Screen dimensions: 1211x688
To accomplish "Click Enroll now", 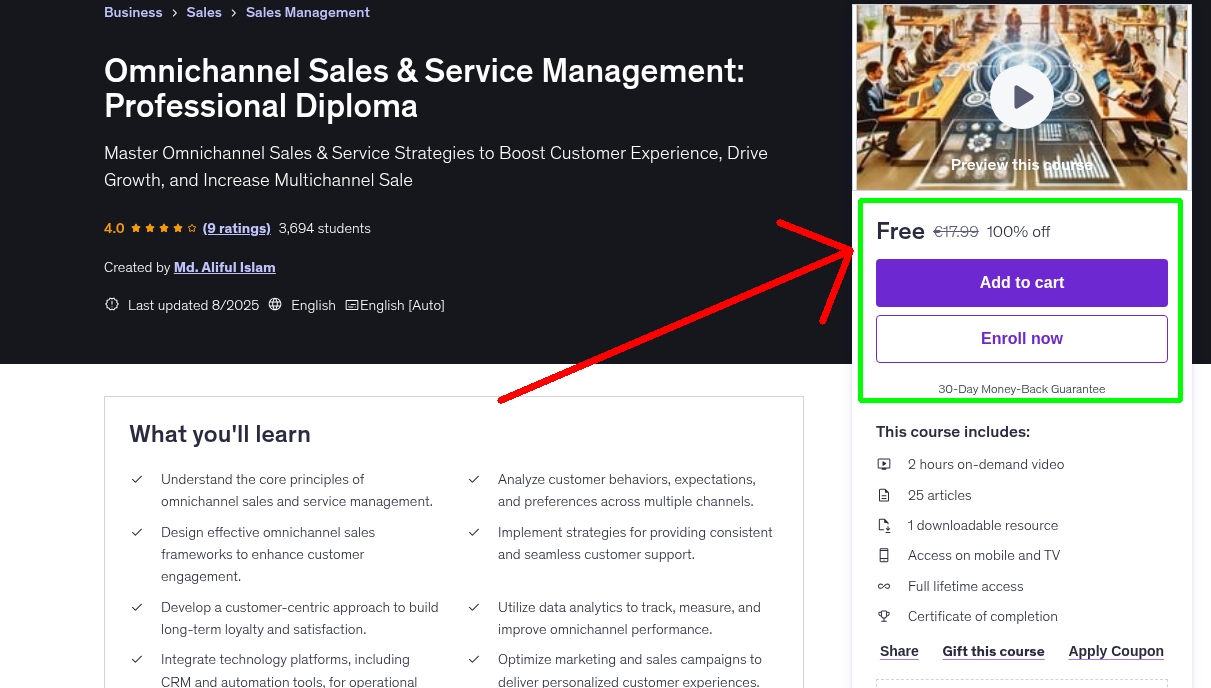I will tap(1021, 338).
